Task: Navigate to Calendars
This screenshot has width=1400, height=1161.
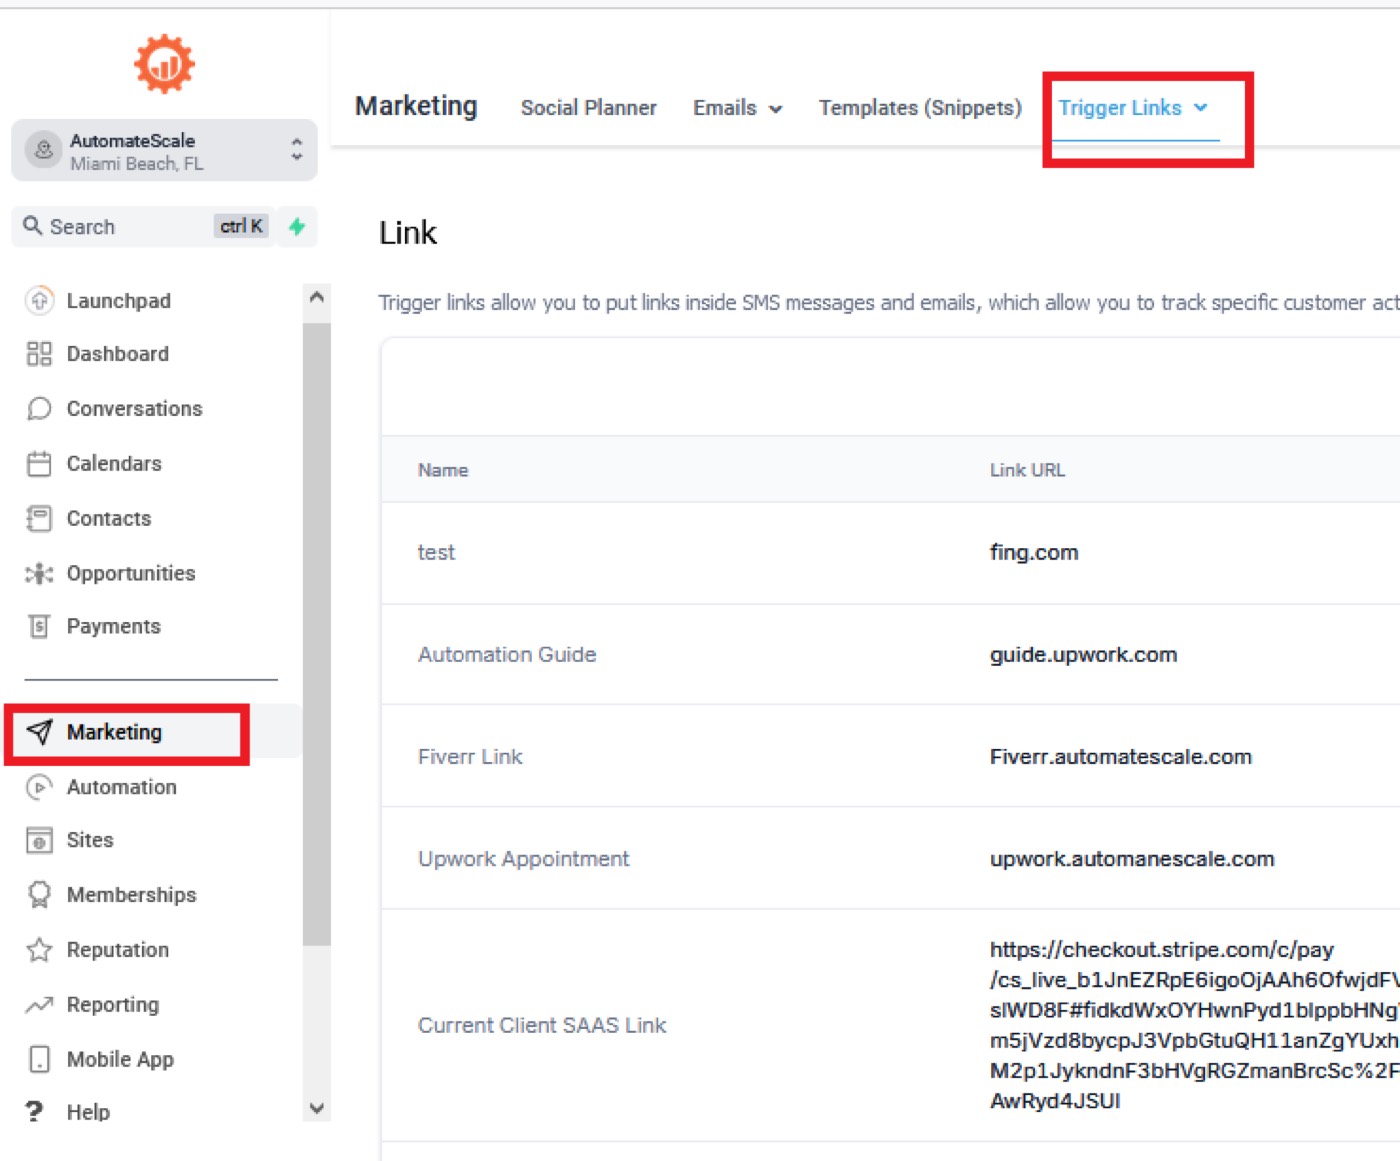Action: [114, 464]
